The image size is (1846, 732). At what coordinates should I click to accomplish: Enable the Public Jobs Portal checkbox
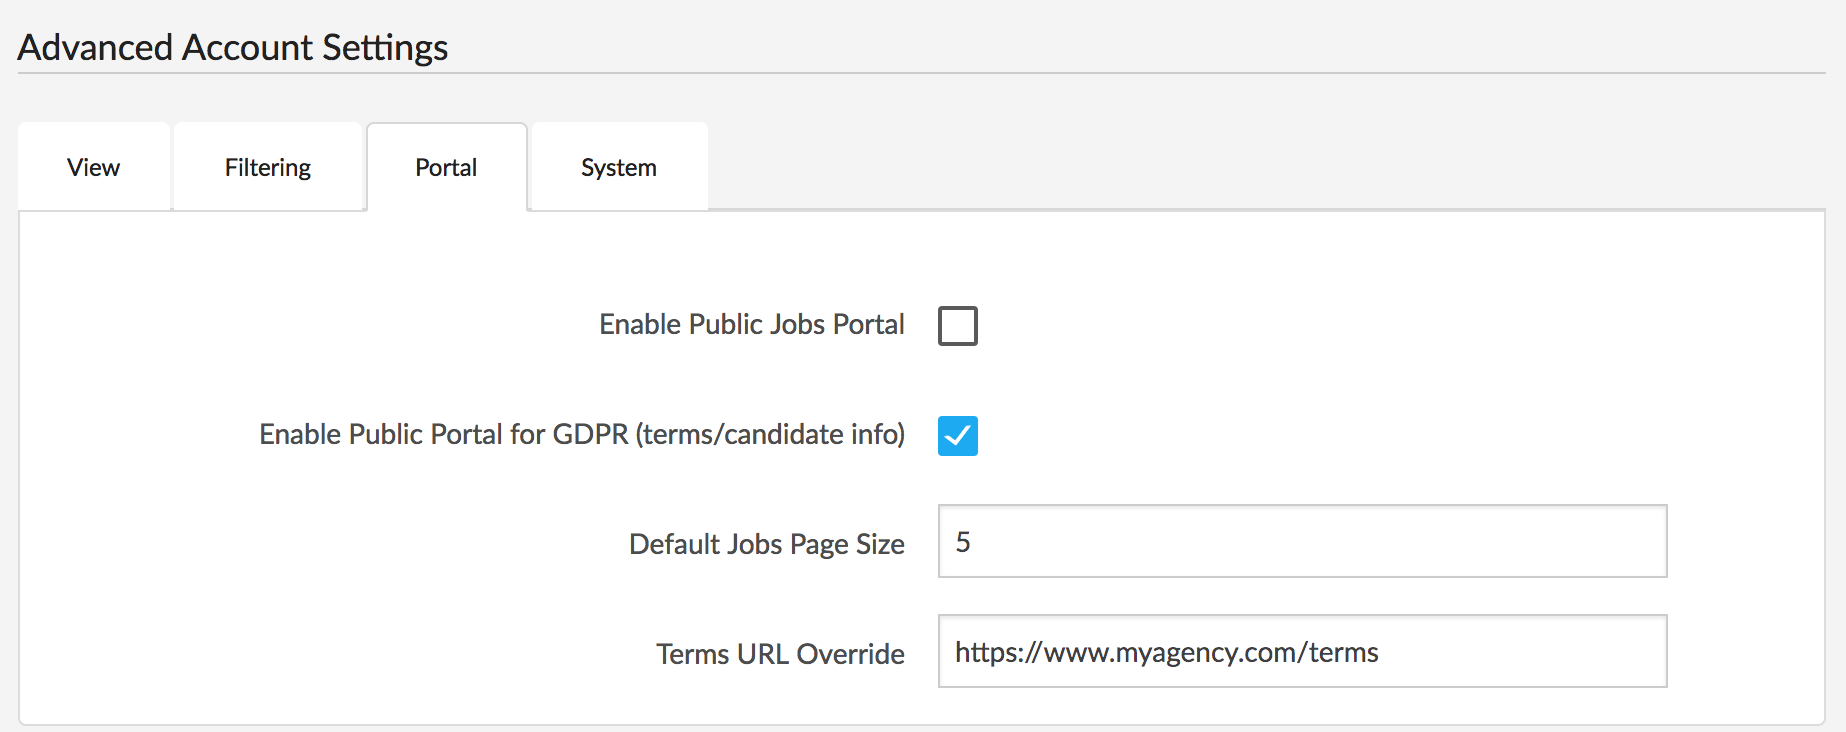957,326
